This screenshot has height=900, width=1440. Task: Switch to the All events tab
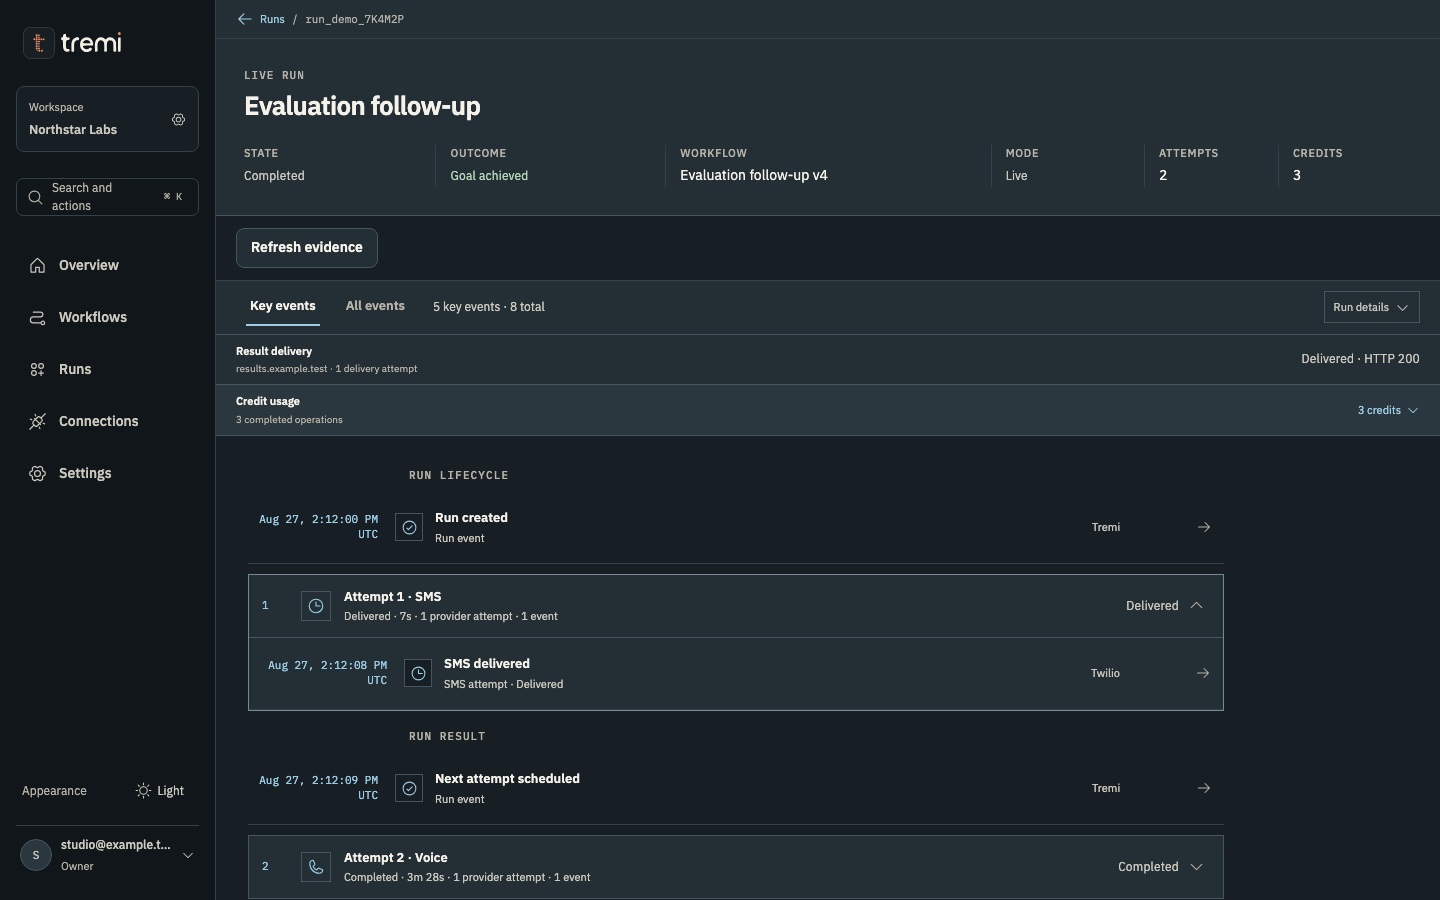click(x=375, y=306)
